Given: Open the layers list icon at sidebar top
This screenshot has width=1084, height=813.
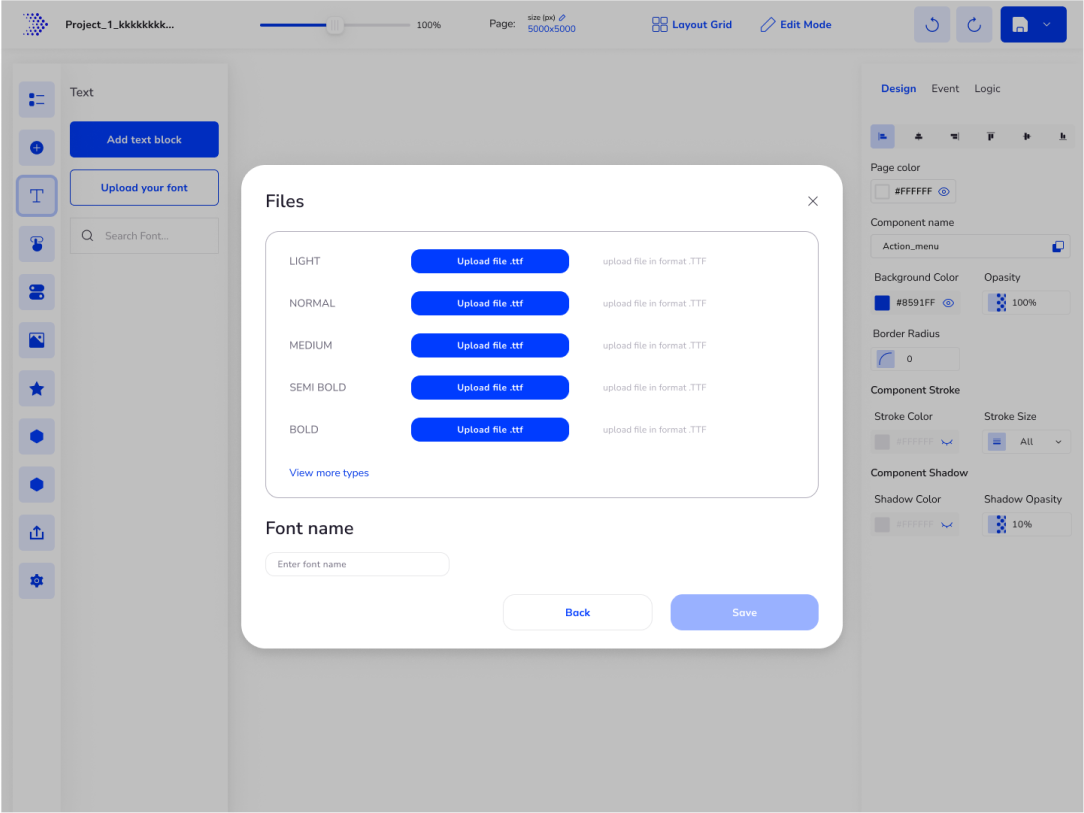Looking at the screenshot, I should click(x=36, y=99).
